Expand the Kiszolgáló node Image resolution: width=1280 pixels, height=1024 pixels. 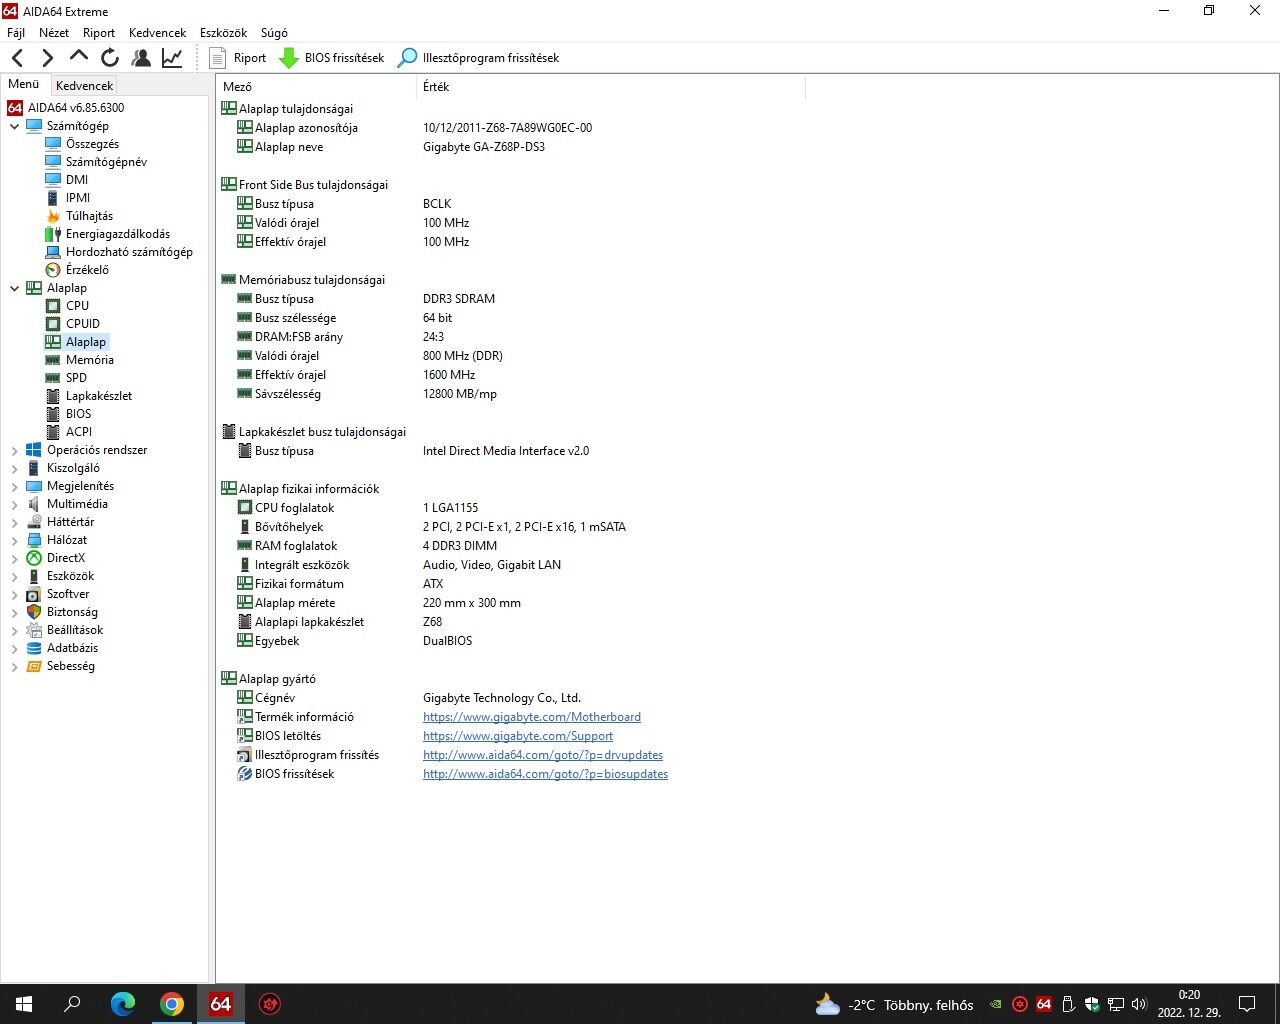[x=14, y=469]
